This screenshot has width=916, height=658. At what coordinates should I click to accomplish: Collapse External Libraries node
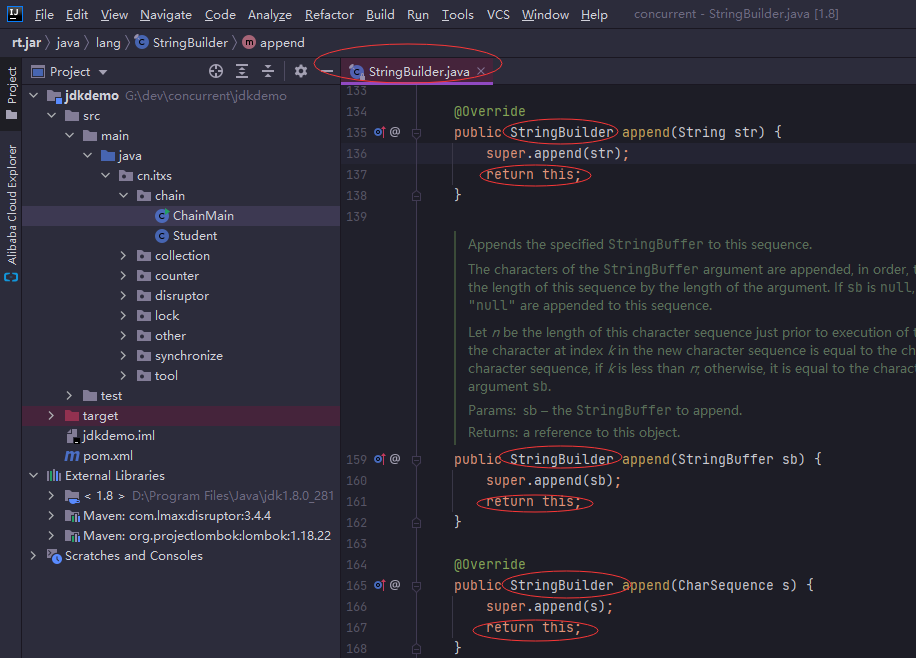[x=33, y=476]
